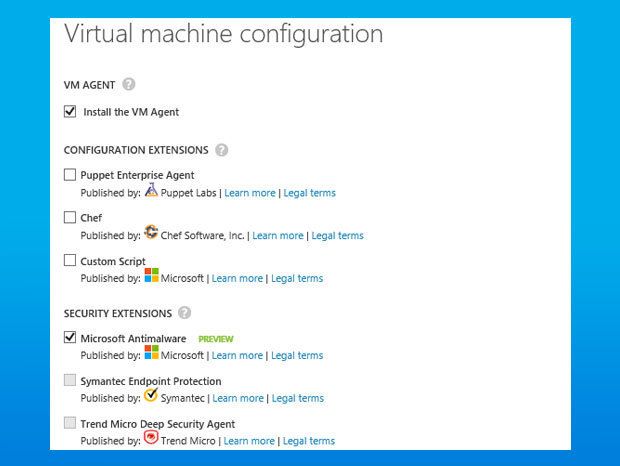The width and height of the screenshot is (620, 466).
Task: Open Legal terms for Puppet Labs
Action: click(x=310, y=193)
